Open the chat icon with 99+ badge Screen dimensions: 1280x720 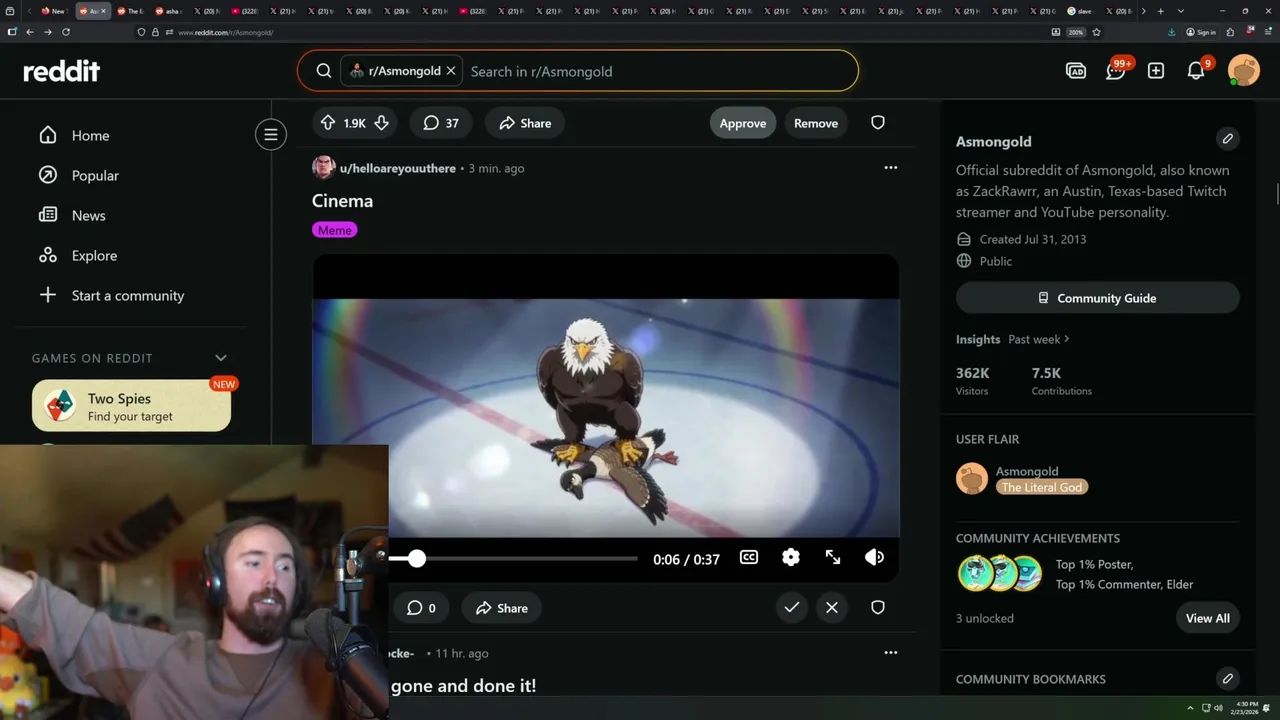1116,71
